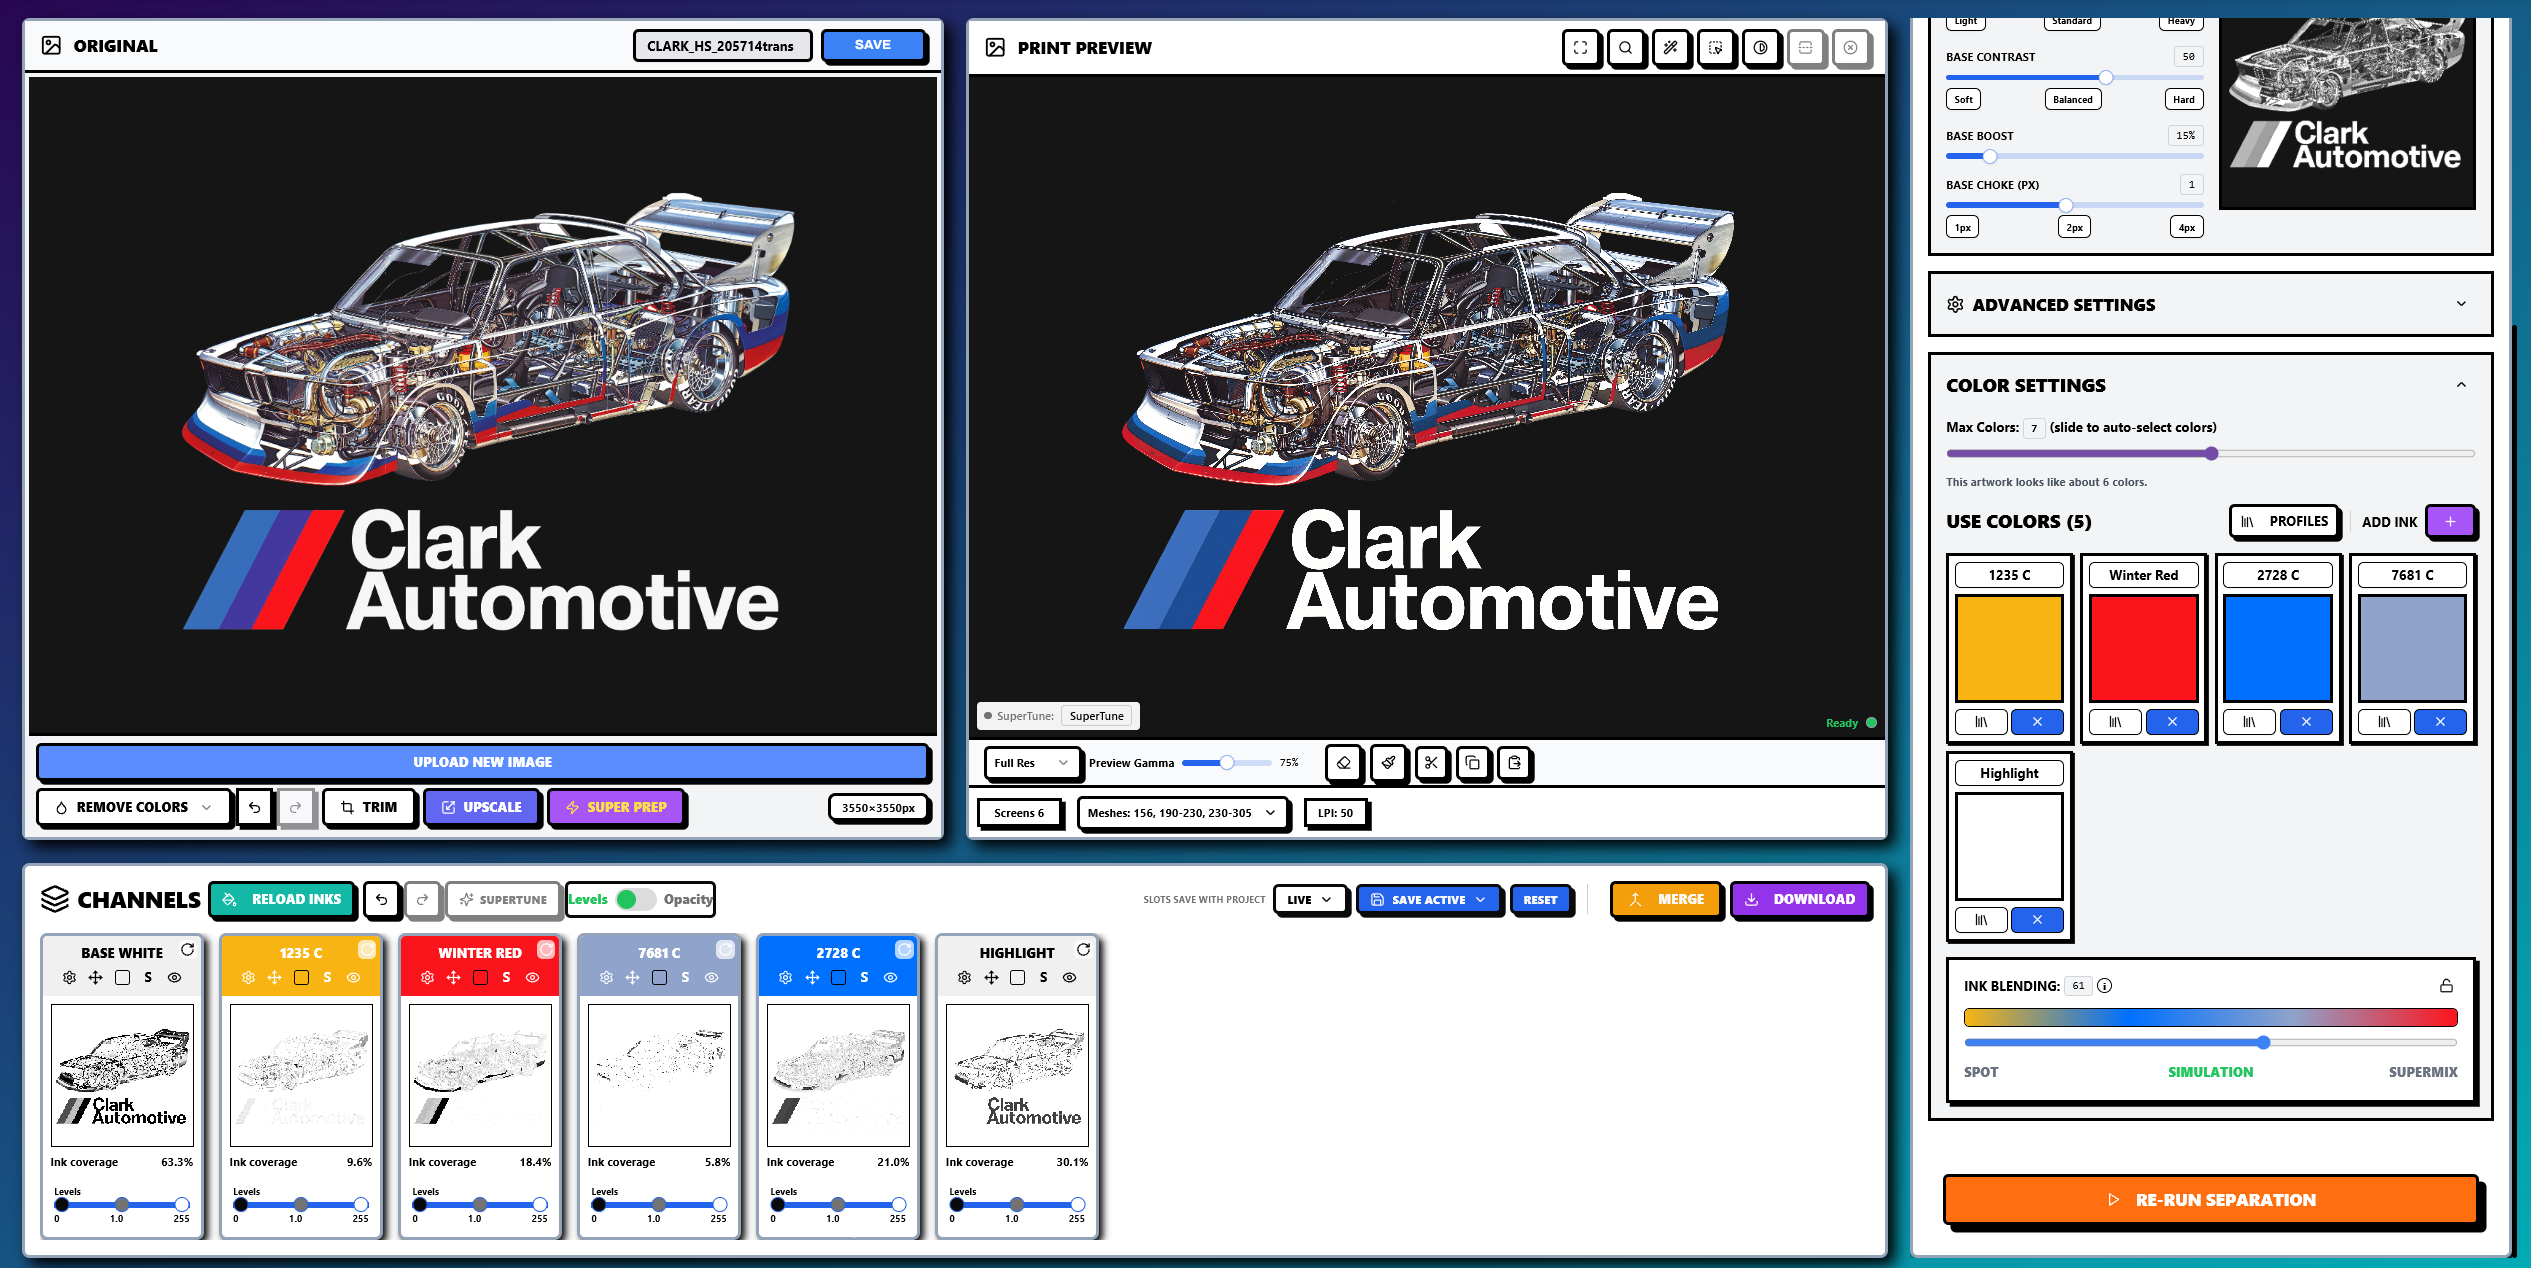The image size is (2531, 1268).
Task: Expand the Advanced Settings section
Action: [2209, 304]
